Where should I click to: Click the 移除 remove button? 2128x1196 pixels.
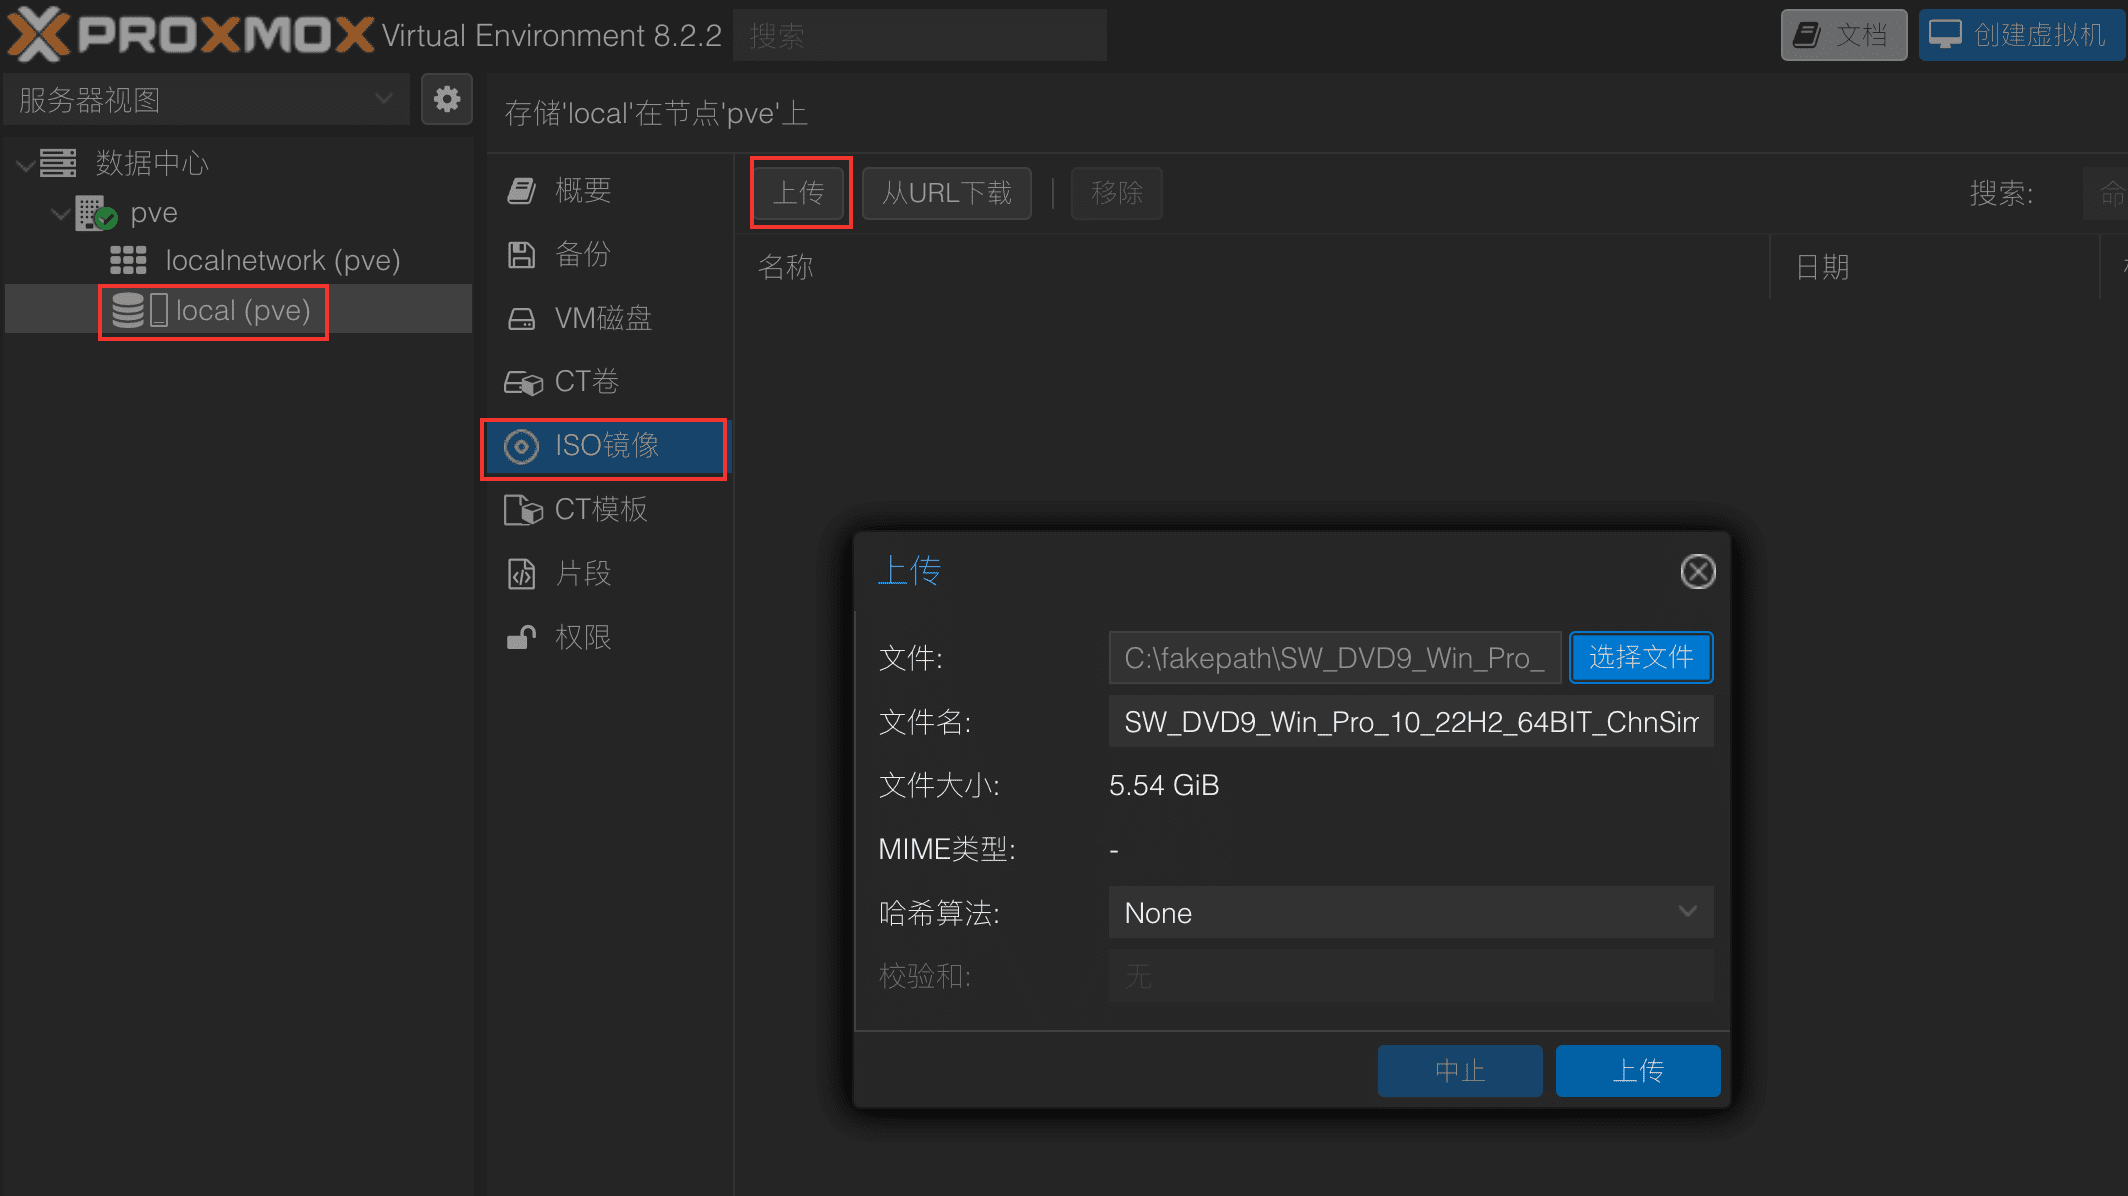[x=1116, y=192]
